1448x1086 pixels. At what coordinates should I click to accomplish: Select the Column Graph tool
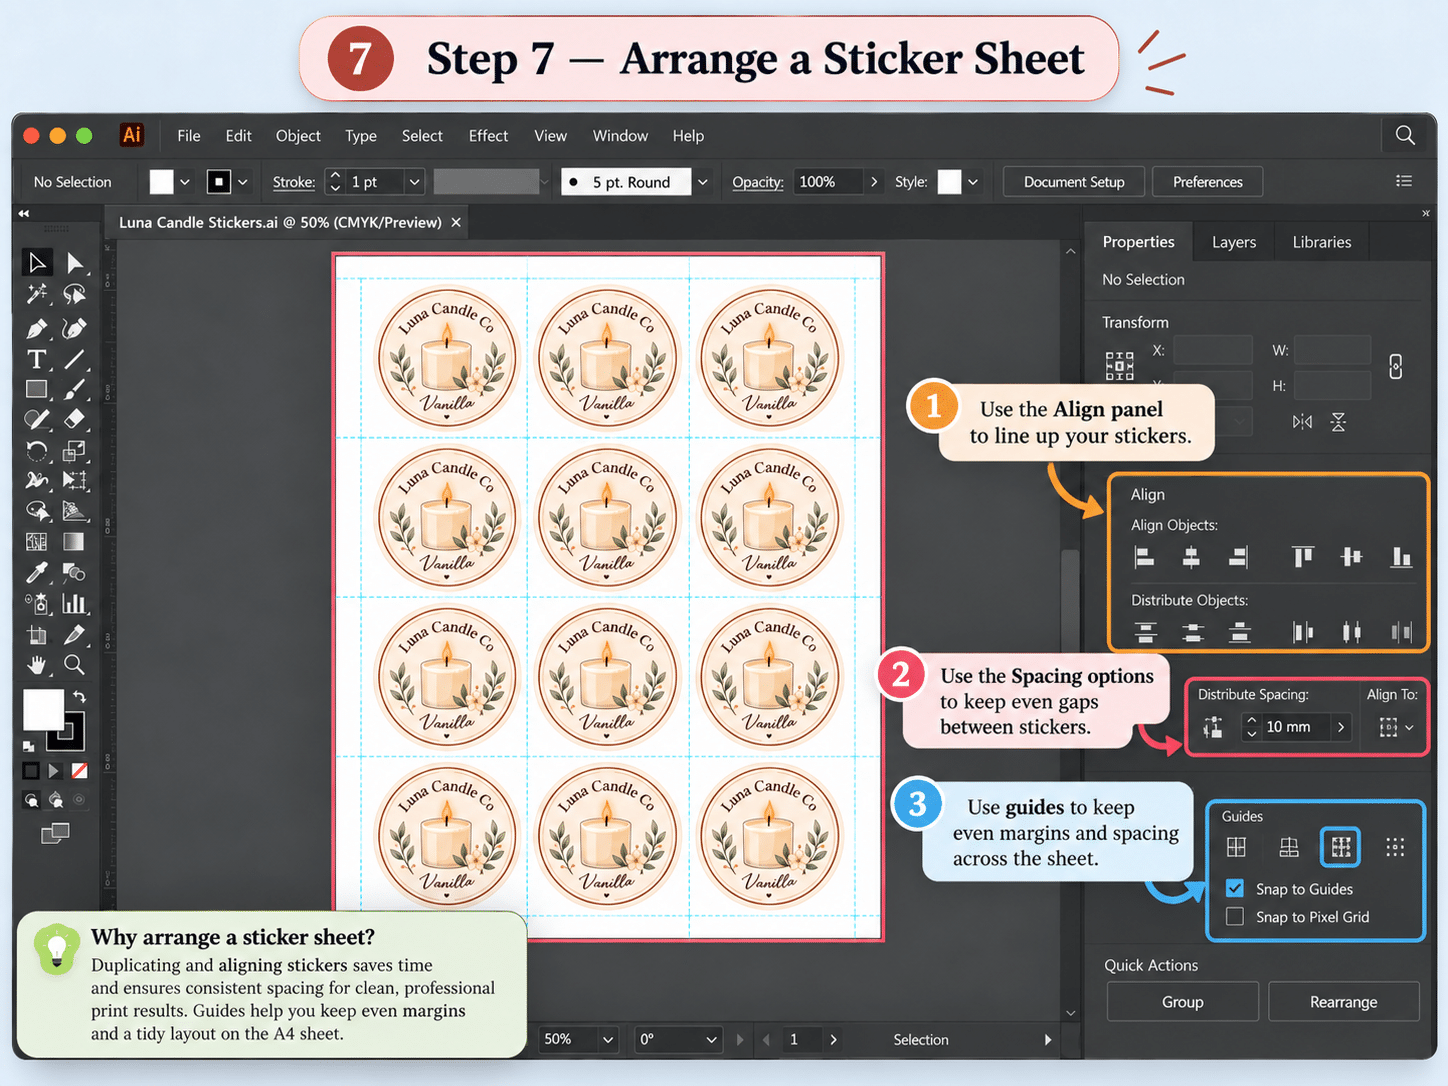pyautogui.click(x=74, y=603)
